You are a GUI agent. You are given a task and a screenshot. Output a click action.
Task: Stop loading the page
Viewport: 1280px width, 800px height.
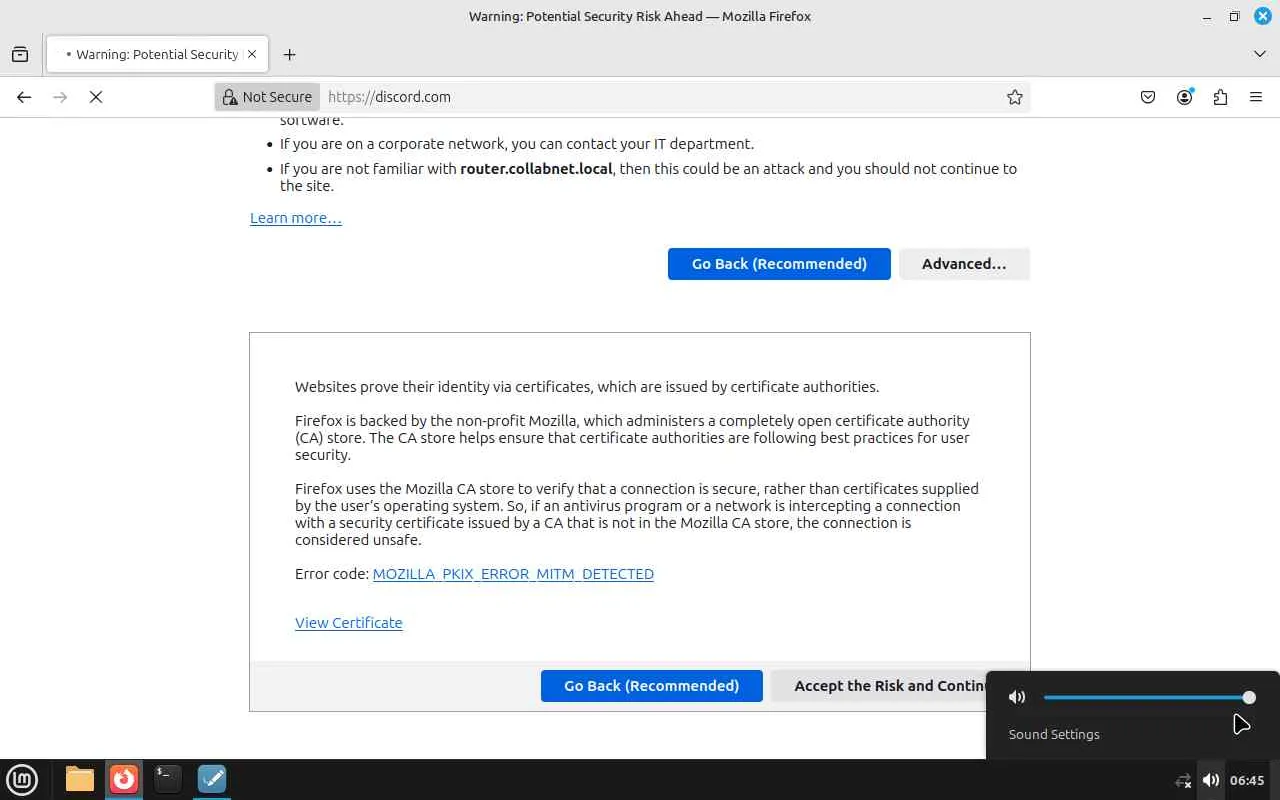pos(96,97)
